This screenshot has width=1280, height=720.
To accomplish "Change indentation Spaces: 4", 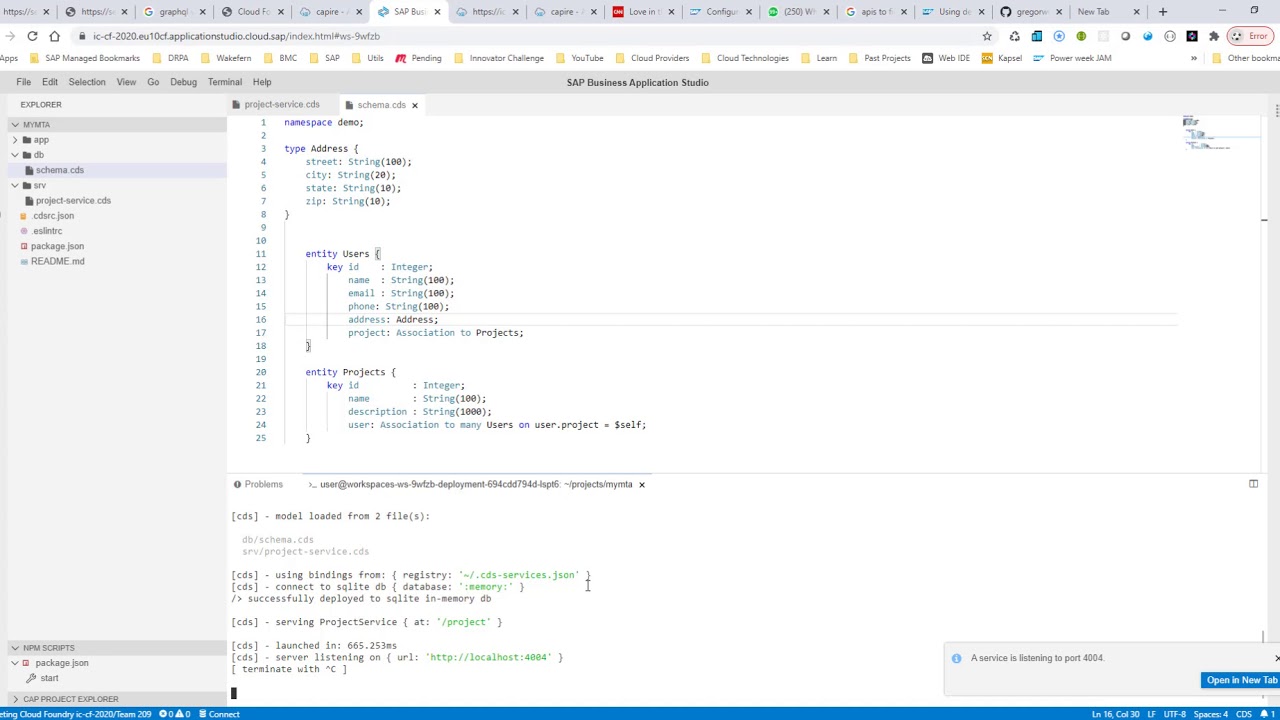I will pos(1211,714).
